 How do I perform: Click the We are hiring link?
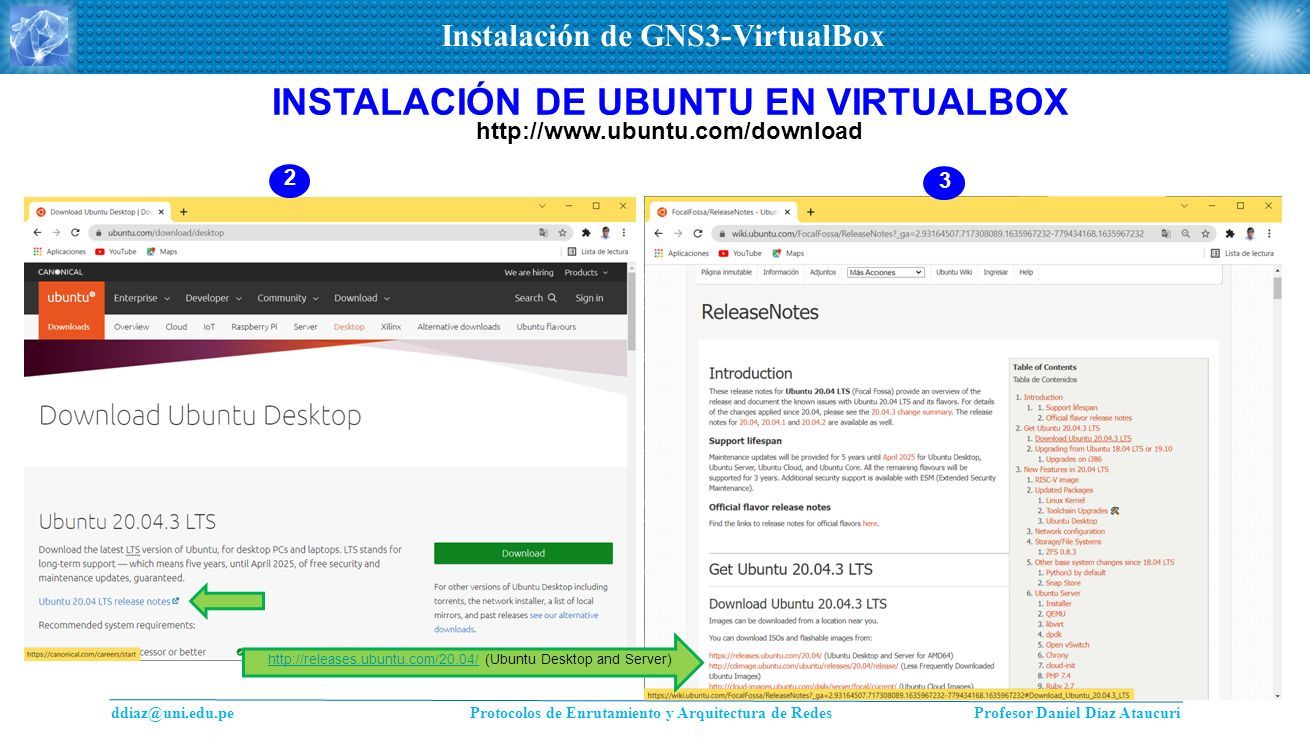pyautogui.click(x=529, y=272)
